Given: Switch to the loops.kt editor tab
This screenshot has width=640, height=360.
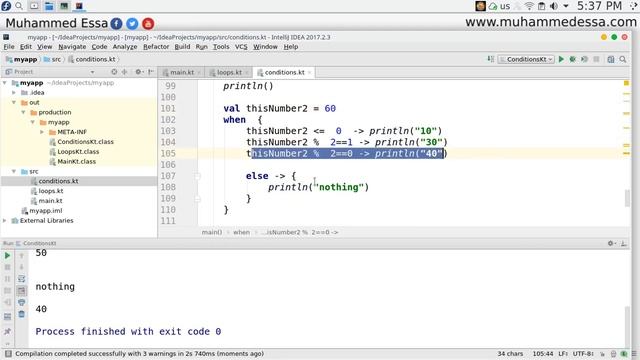Looking at the screenshot, I should click(x=229, y=72).
